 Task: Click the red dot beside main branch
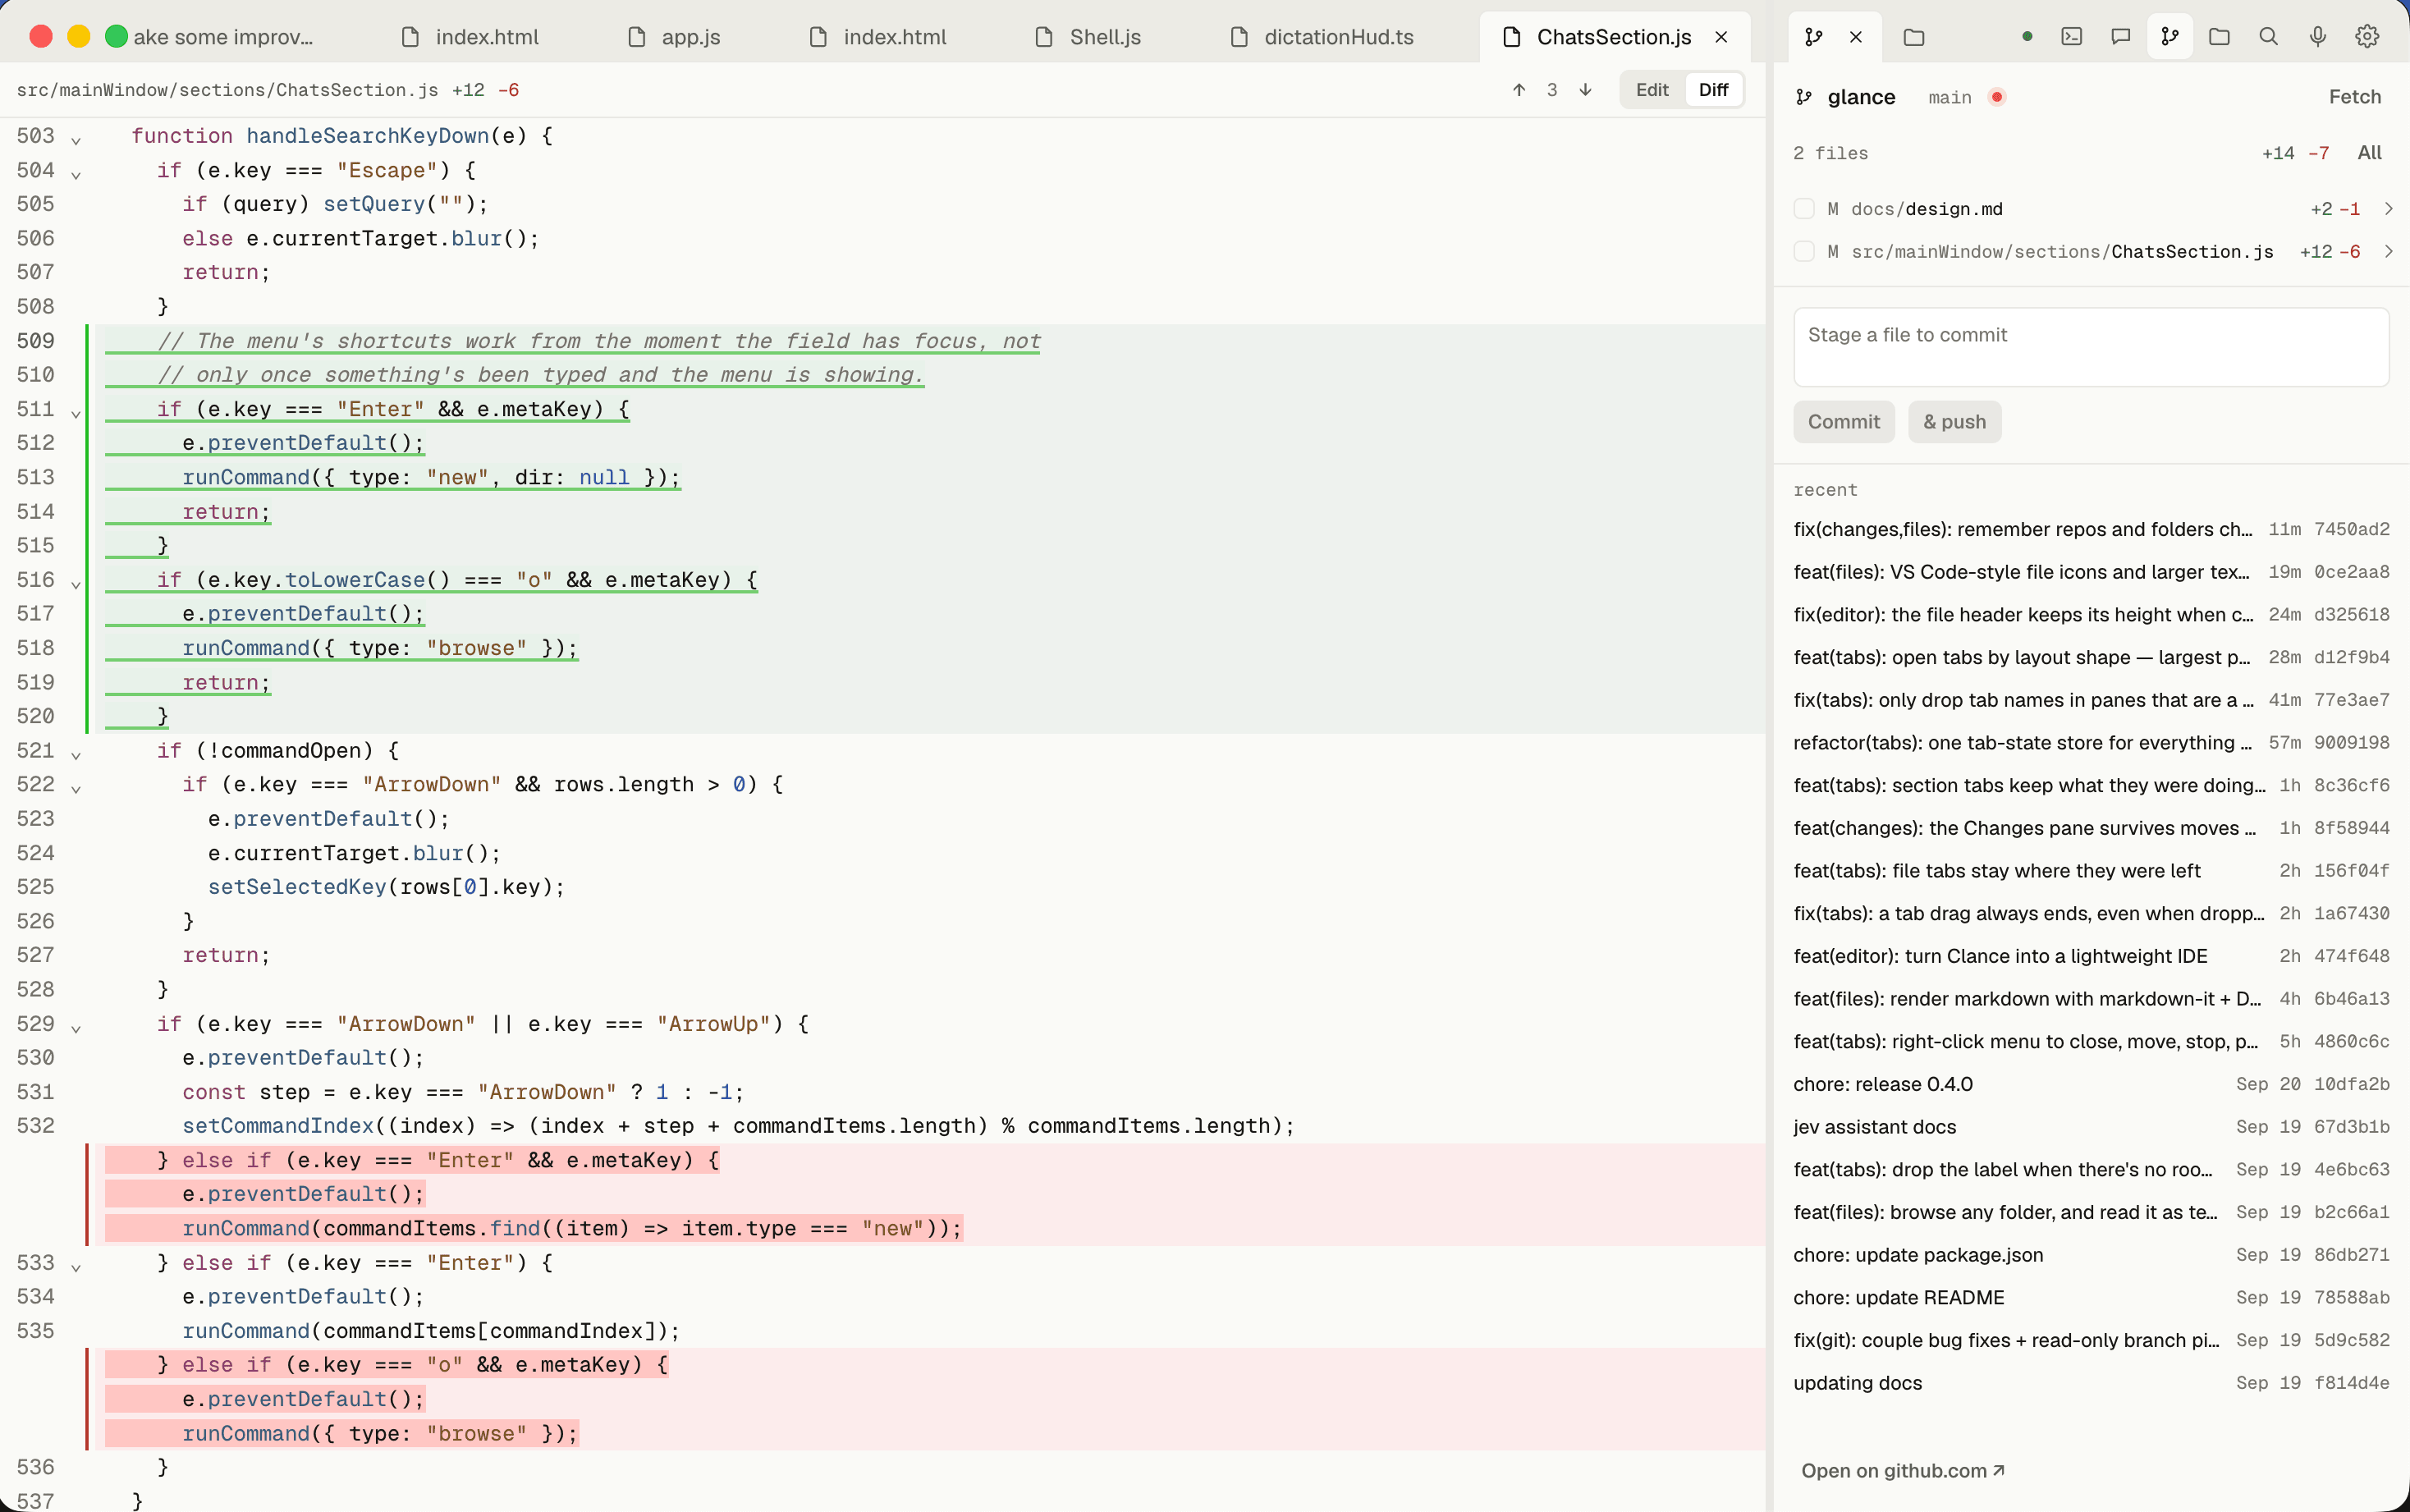click(x=1997, y=97)
